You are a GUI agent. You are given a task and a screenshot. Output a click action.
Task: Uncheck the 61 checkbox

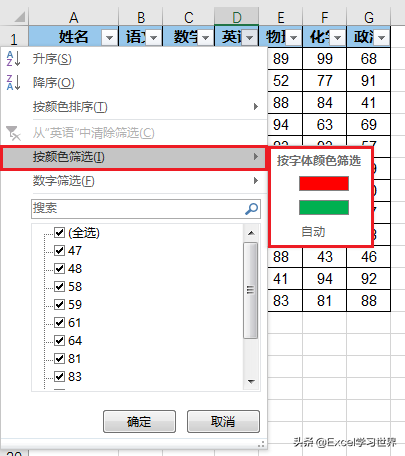pyautogui.click(x=59, y=322)
